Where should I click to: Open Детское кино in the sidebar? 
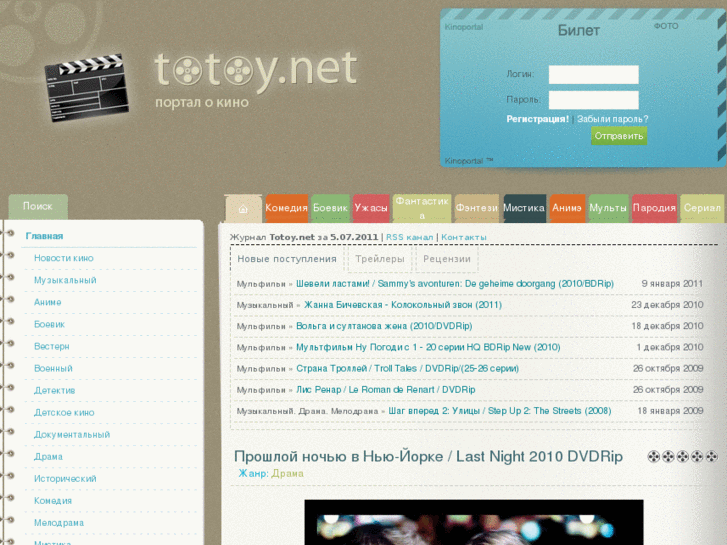[64, 413]
